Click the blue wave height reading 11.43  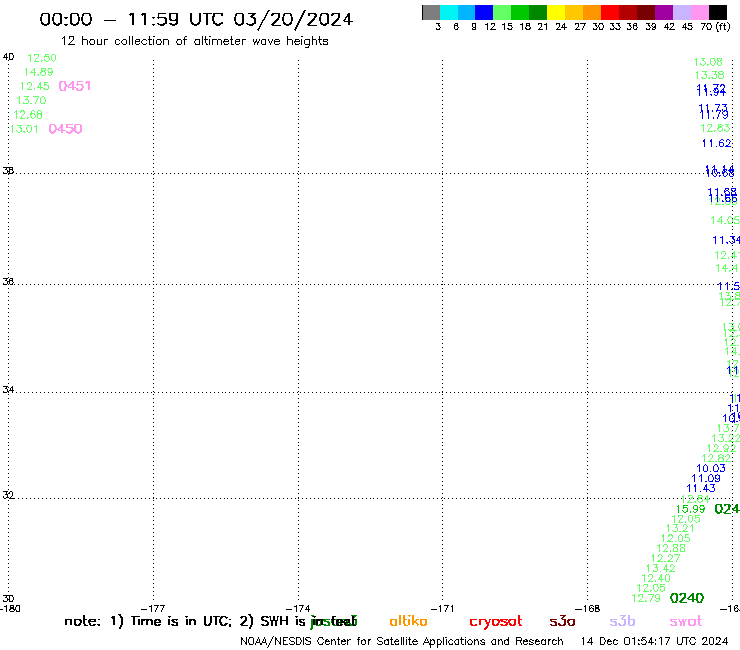(701, 488)
